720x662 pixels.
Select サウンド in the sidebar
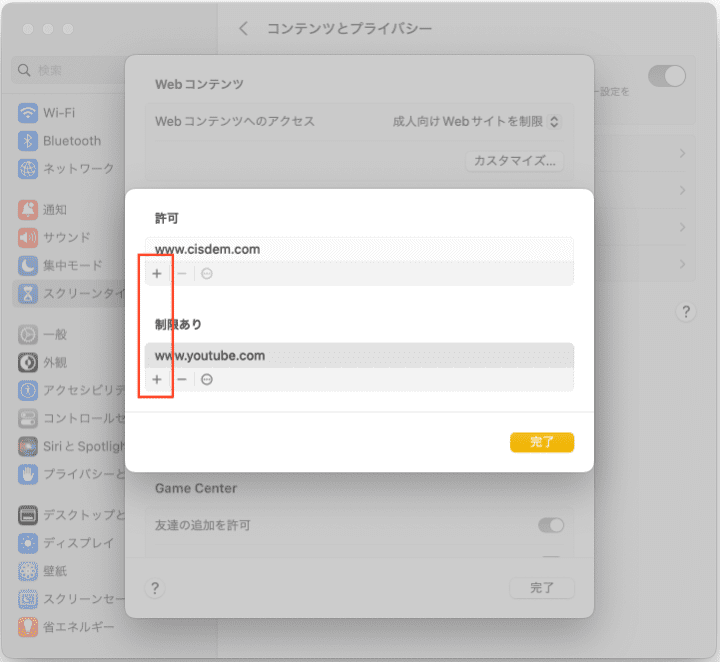(66, 238)
